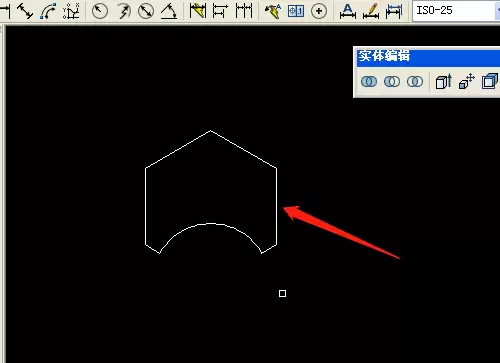Select the Arc Length dimension tool
Image resolution: width=500 pixels, height=363 pixels.
pyautogui.click(x=48, y=11)
